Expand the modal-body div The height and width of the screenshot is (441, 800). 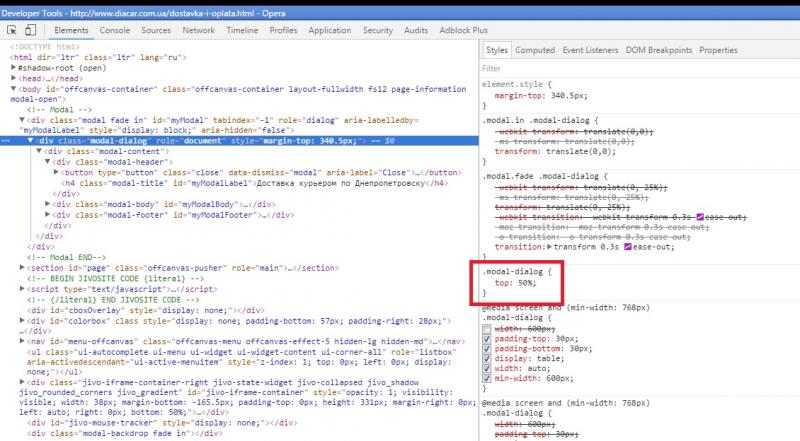click(x=47, y=204)
